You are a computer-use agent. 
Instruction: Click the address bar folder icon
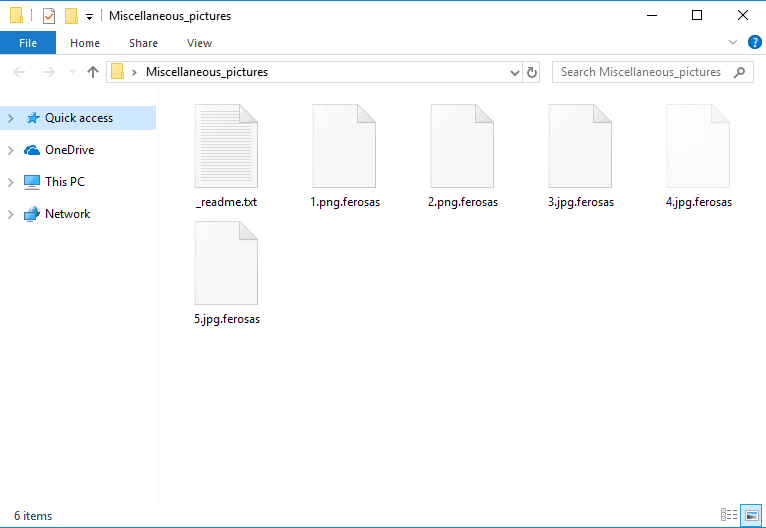[x=117, y=72]
